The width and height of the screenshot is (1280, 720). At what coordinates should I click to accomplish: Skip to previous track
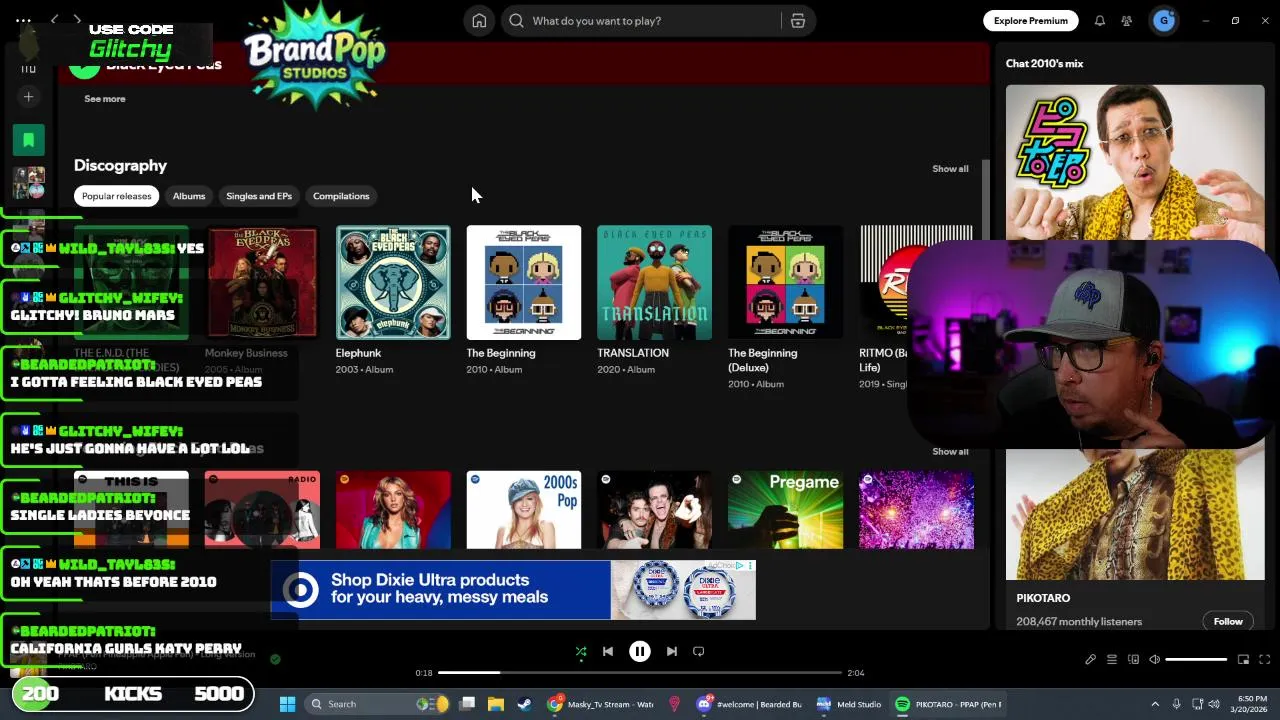pos(608,651)
